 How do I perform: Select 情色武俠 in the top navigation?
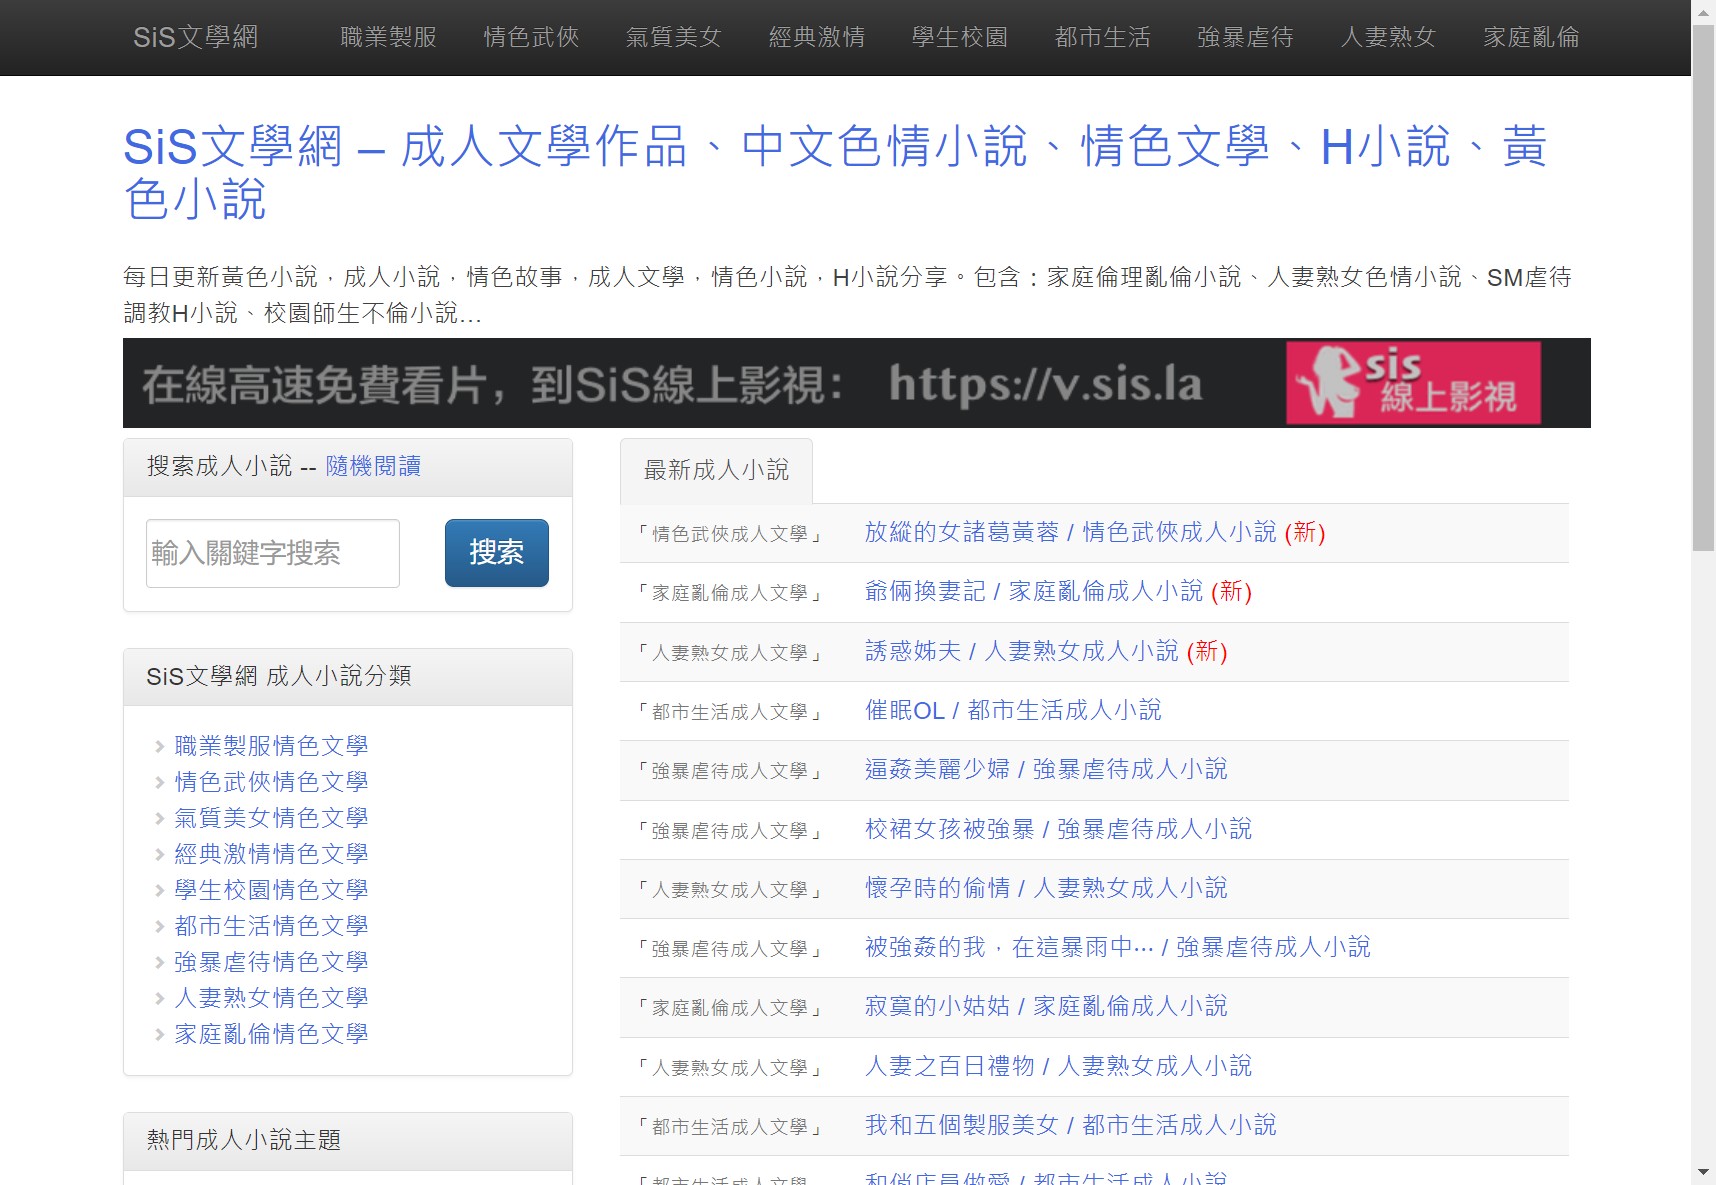pyautogui.click(x=531, y=37)
